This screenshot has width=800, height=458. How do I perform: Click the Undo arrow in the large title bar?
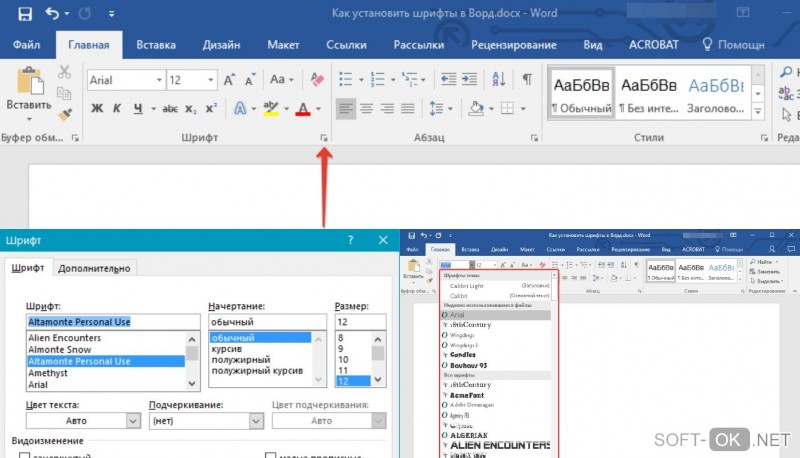tap(52, 13)
